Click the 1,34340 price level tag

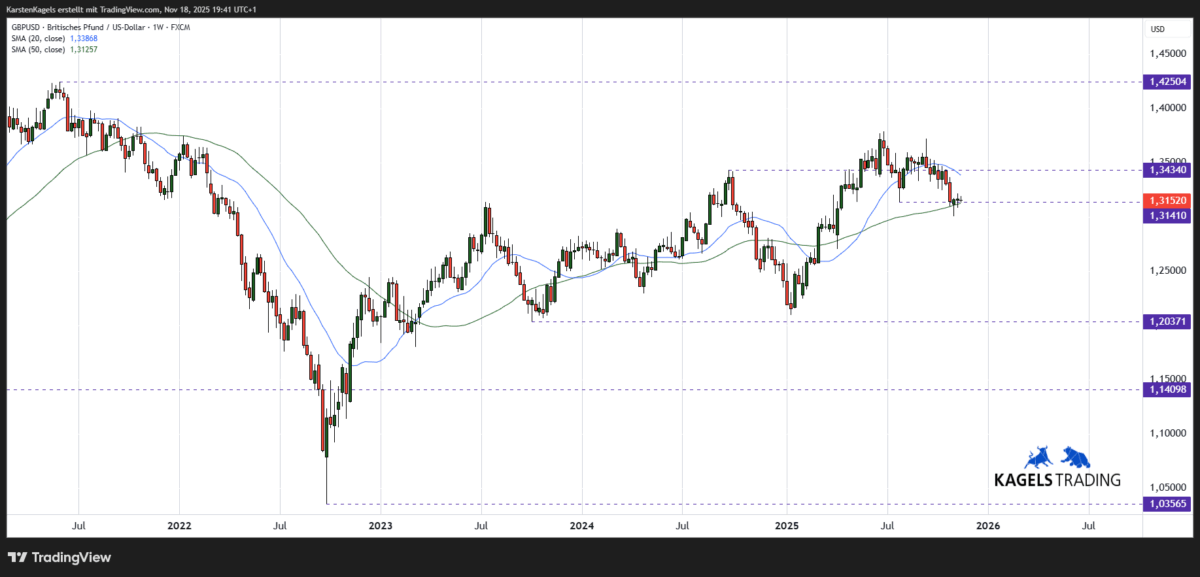(x=1168, y=170)
